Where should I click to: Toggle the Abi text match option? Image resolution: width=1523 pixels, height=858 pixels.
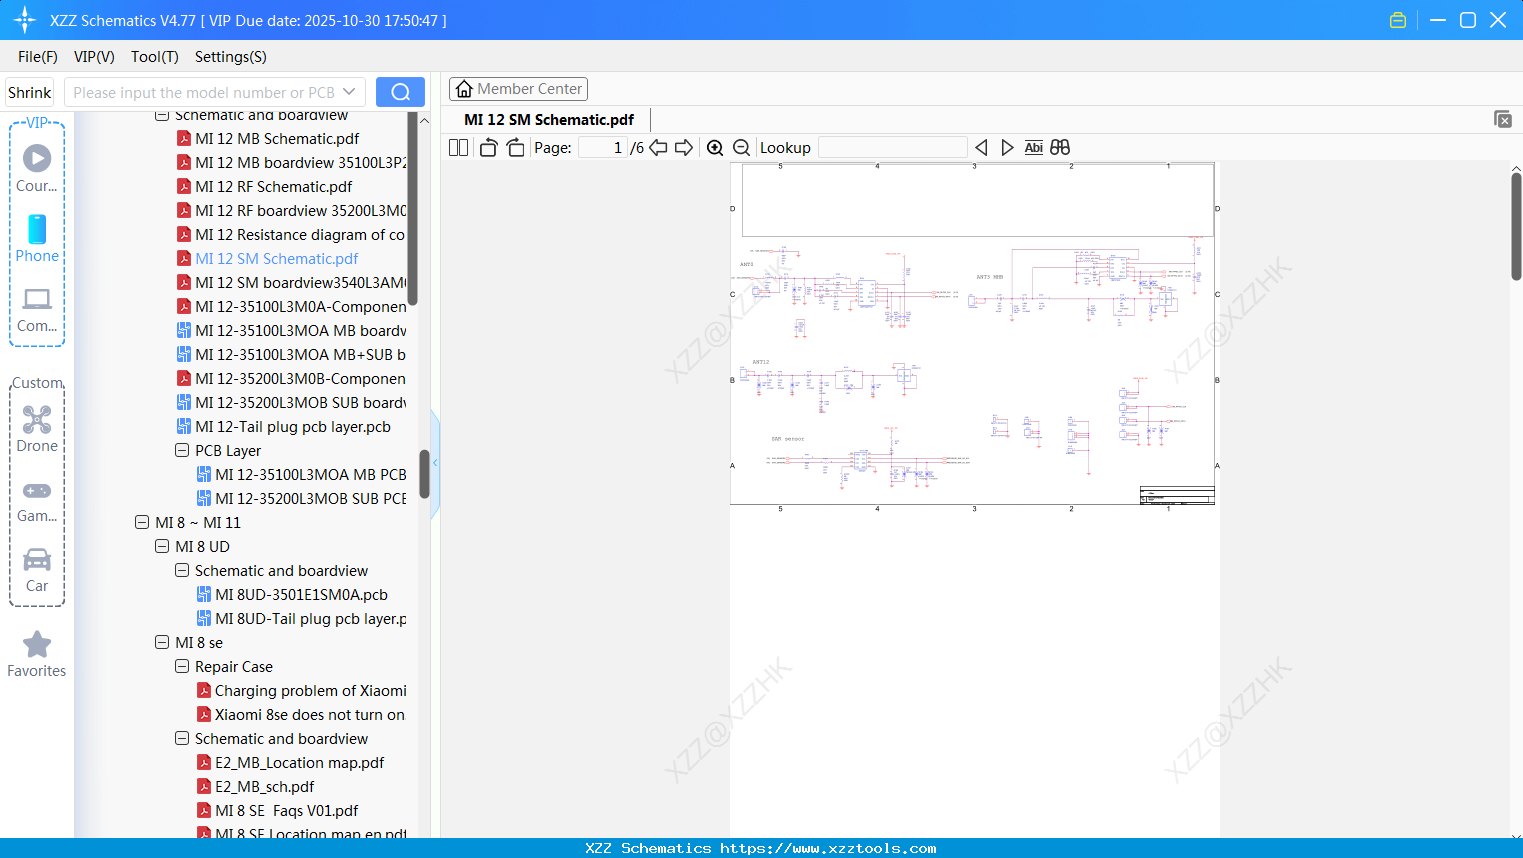[1034, 147]
